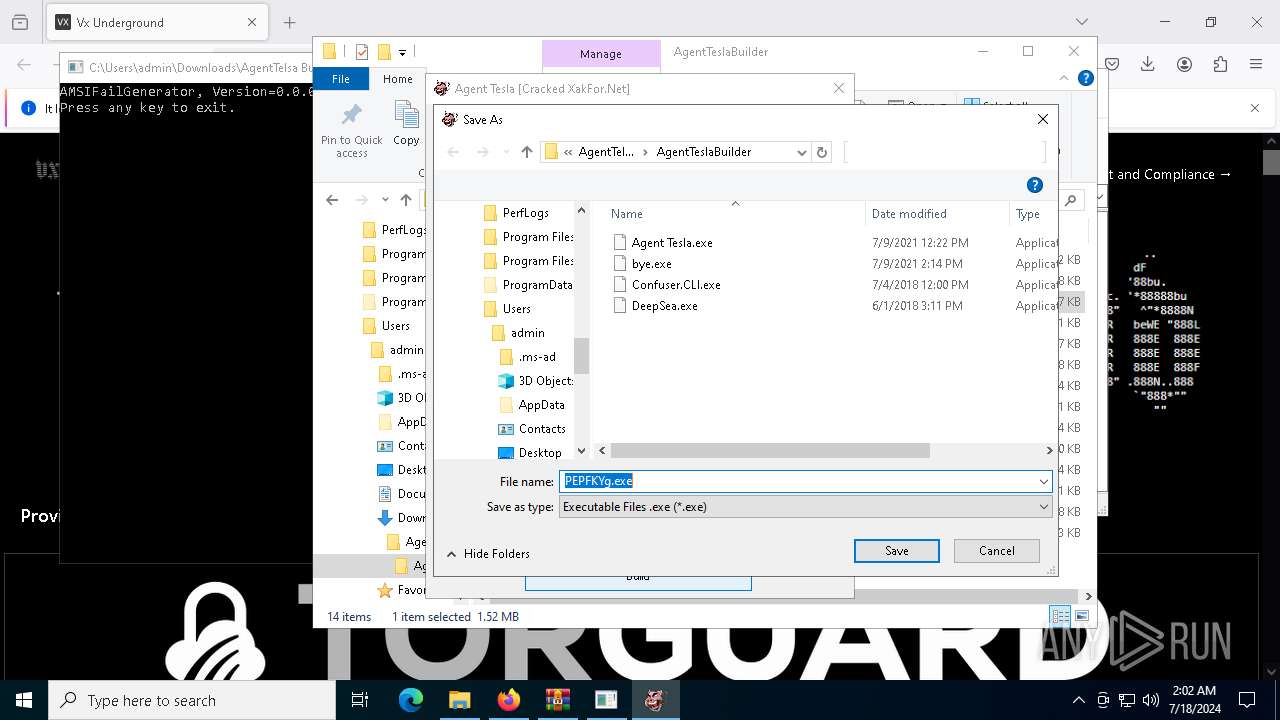Click the Save button in the Save As dialog

(896, 551)
